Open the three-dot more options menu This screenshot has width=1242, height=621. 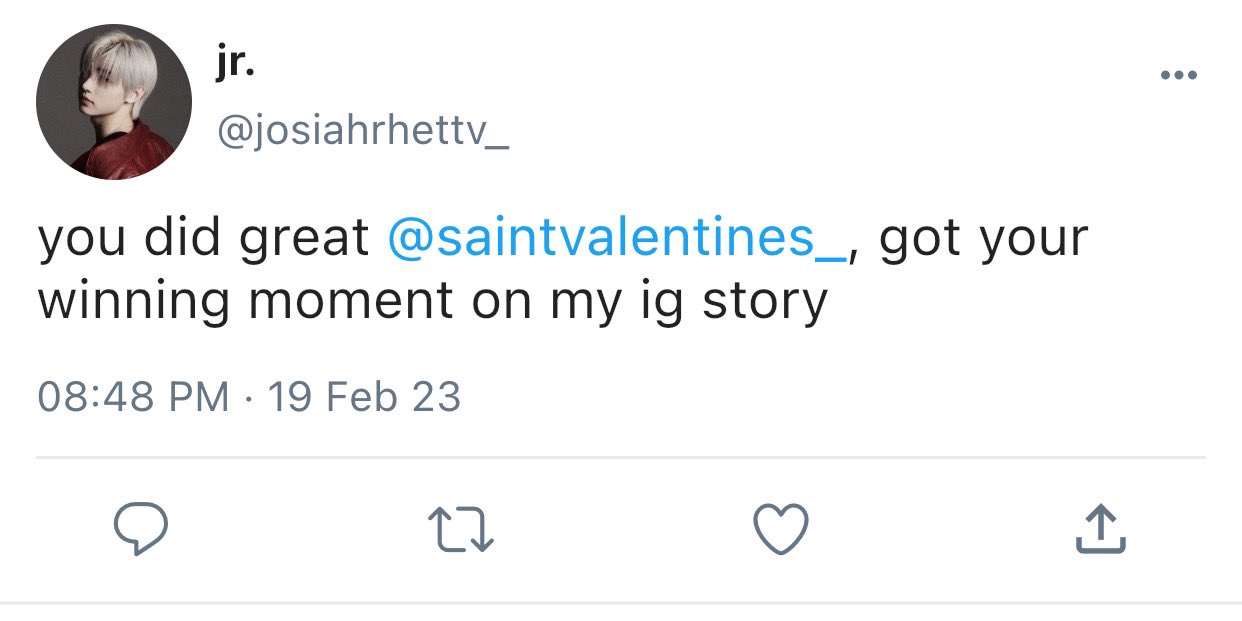(1179, 76)
